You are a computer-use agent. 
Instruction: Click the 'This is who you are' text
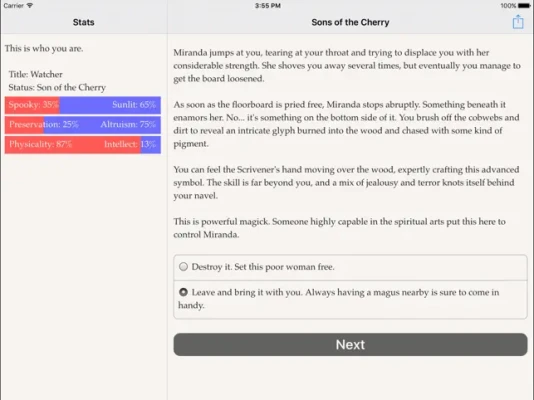pos(44,48)
